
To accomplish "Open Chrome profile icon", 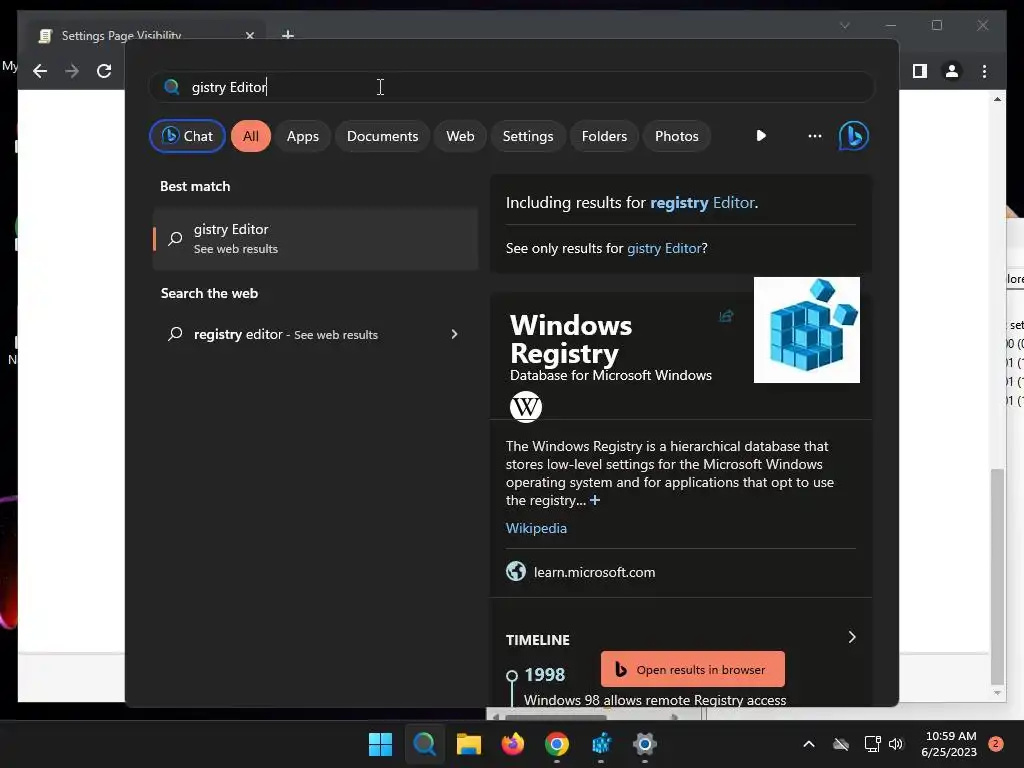I will 952,71.
